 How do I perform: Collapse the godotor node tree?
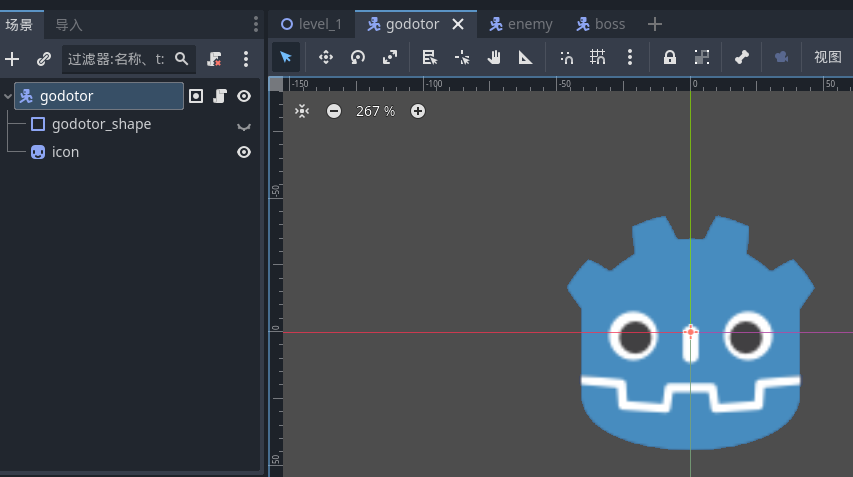[9, 97]
